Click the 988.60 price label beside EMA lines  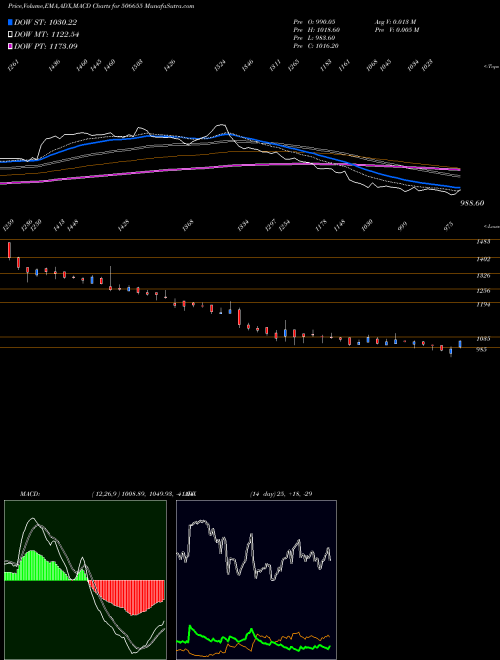tap(472, 203)
